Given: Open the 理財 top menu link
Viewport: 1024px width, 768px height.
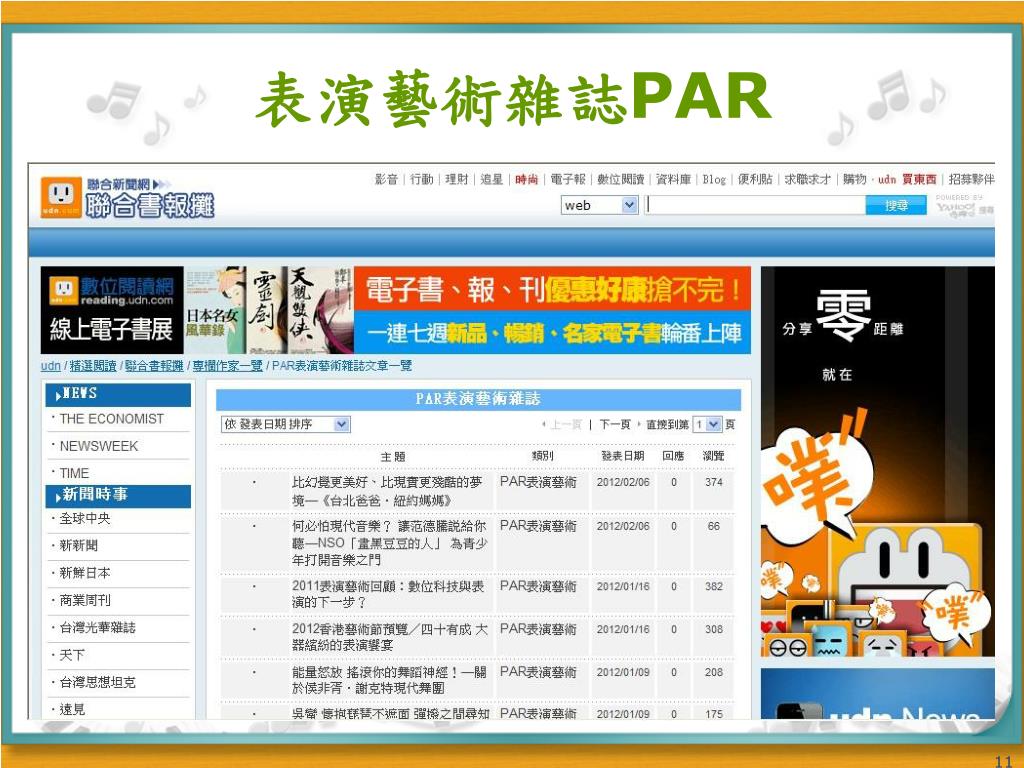Looking at the screenshot, I should pos(456,179).
